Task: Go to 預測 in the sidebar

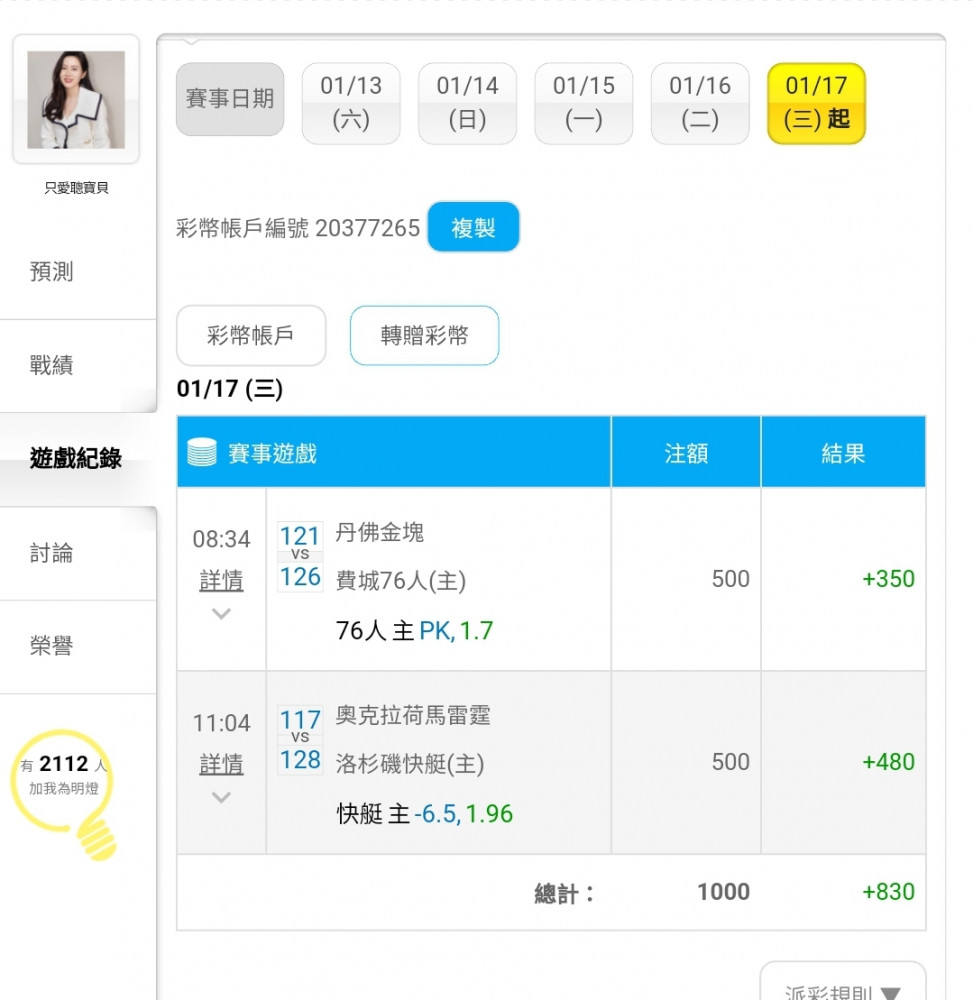Action: coord(52,271)
